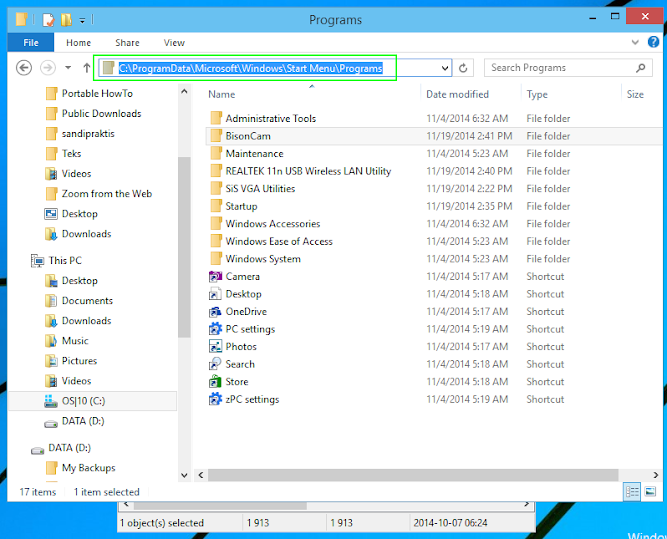Viewport: 667px width, 539px height.
Task: Open Zoom from the Web folder
Action: (x=107, y=194)
